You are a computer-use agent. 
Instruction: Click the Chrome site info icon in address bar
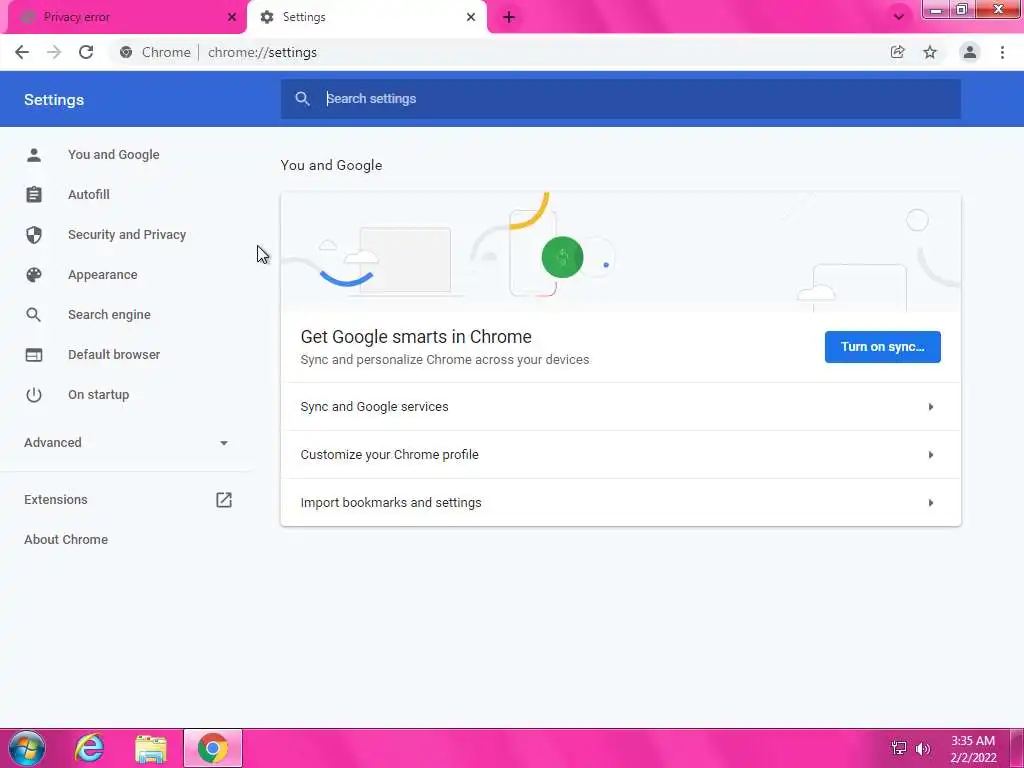126,52
